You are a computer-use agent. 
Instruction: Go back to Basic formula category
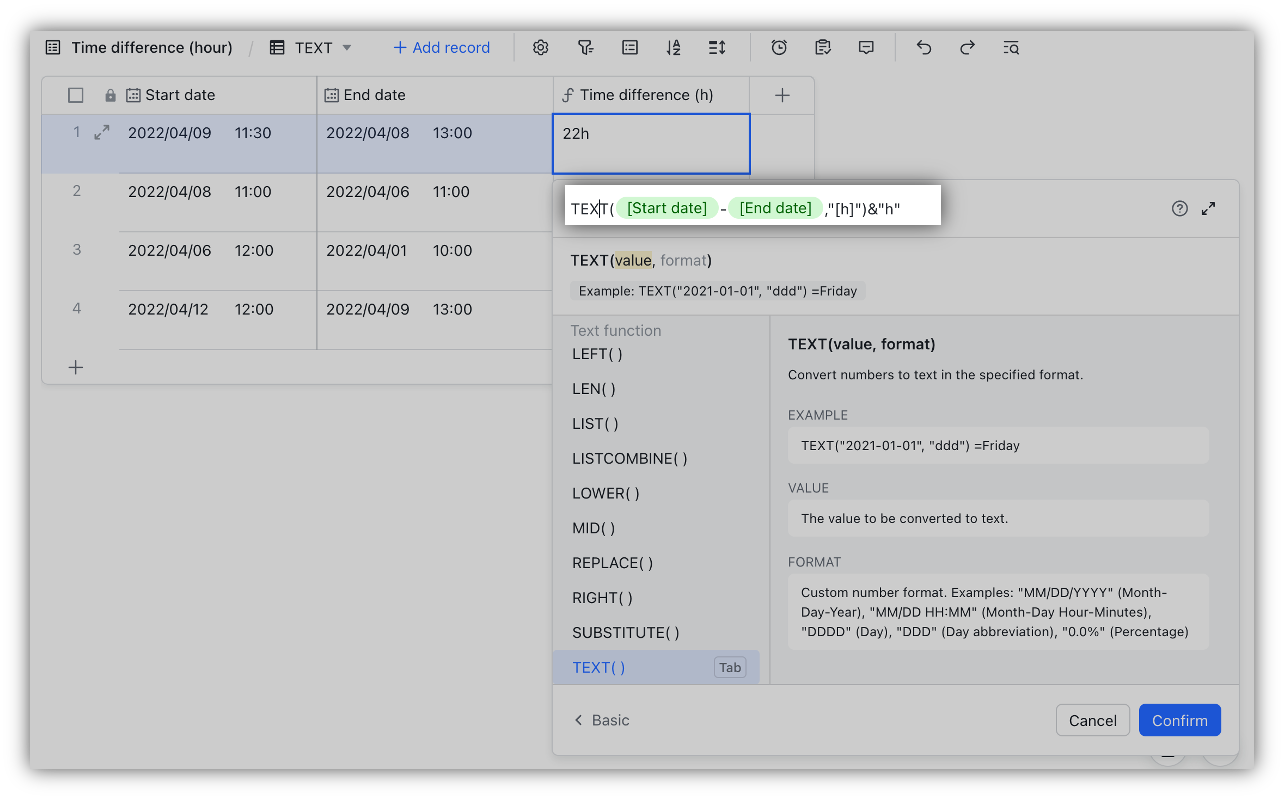(x=601, y=720)
